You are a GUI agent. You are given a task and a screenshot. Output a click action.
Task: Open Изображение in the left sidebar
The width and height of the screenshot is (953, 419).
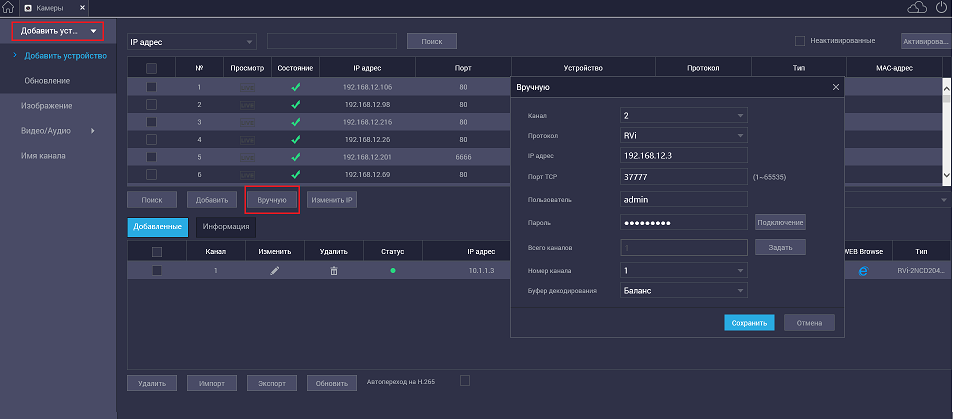pyautogui.click(x=47, y=105)
